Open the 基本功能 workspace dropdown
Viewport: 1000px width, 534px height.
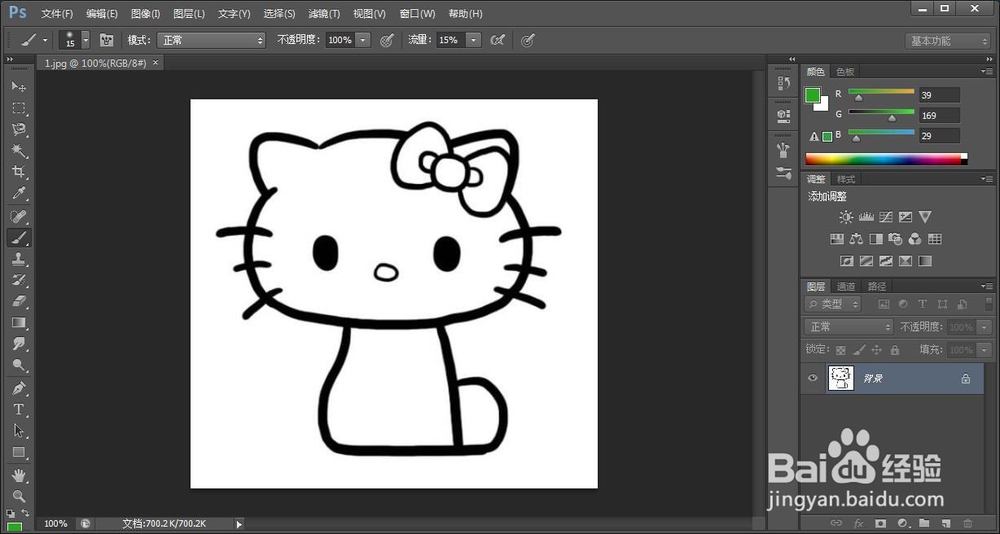947,41
